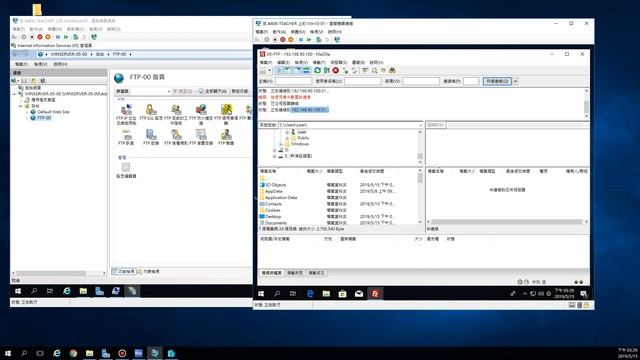
Task: Open FTP Firewall Support icon in IIS
Action: pos(201,109)
